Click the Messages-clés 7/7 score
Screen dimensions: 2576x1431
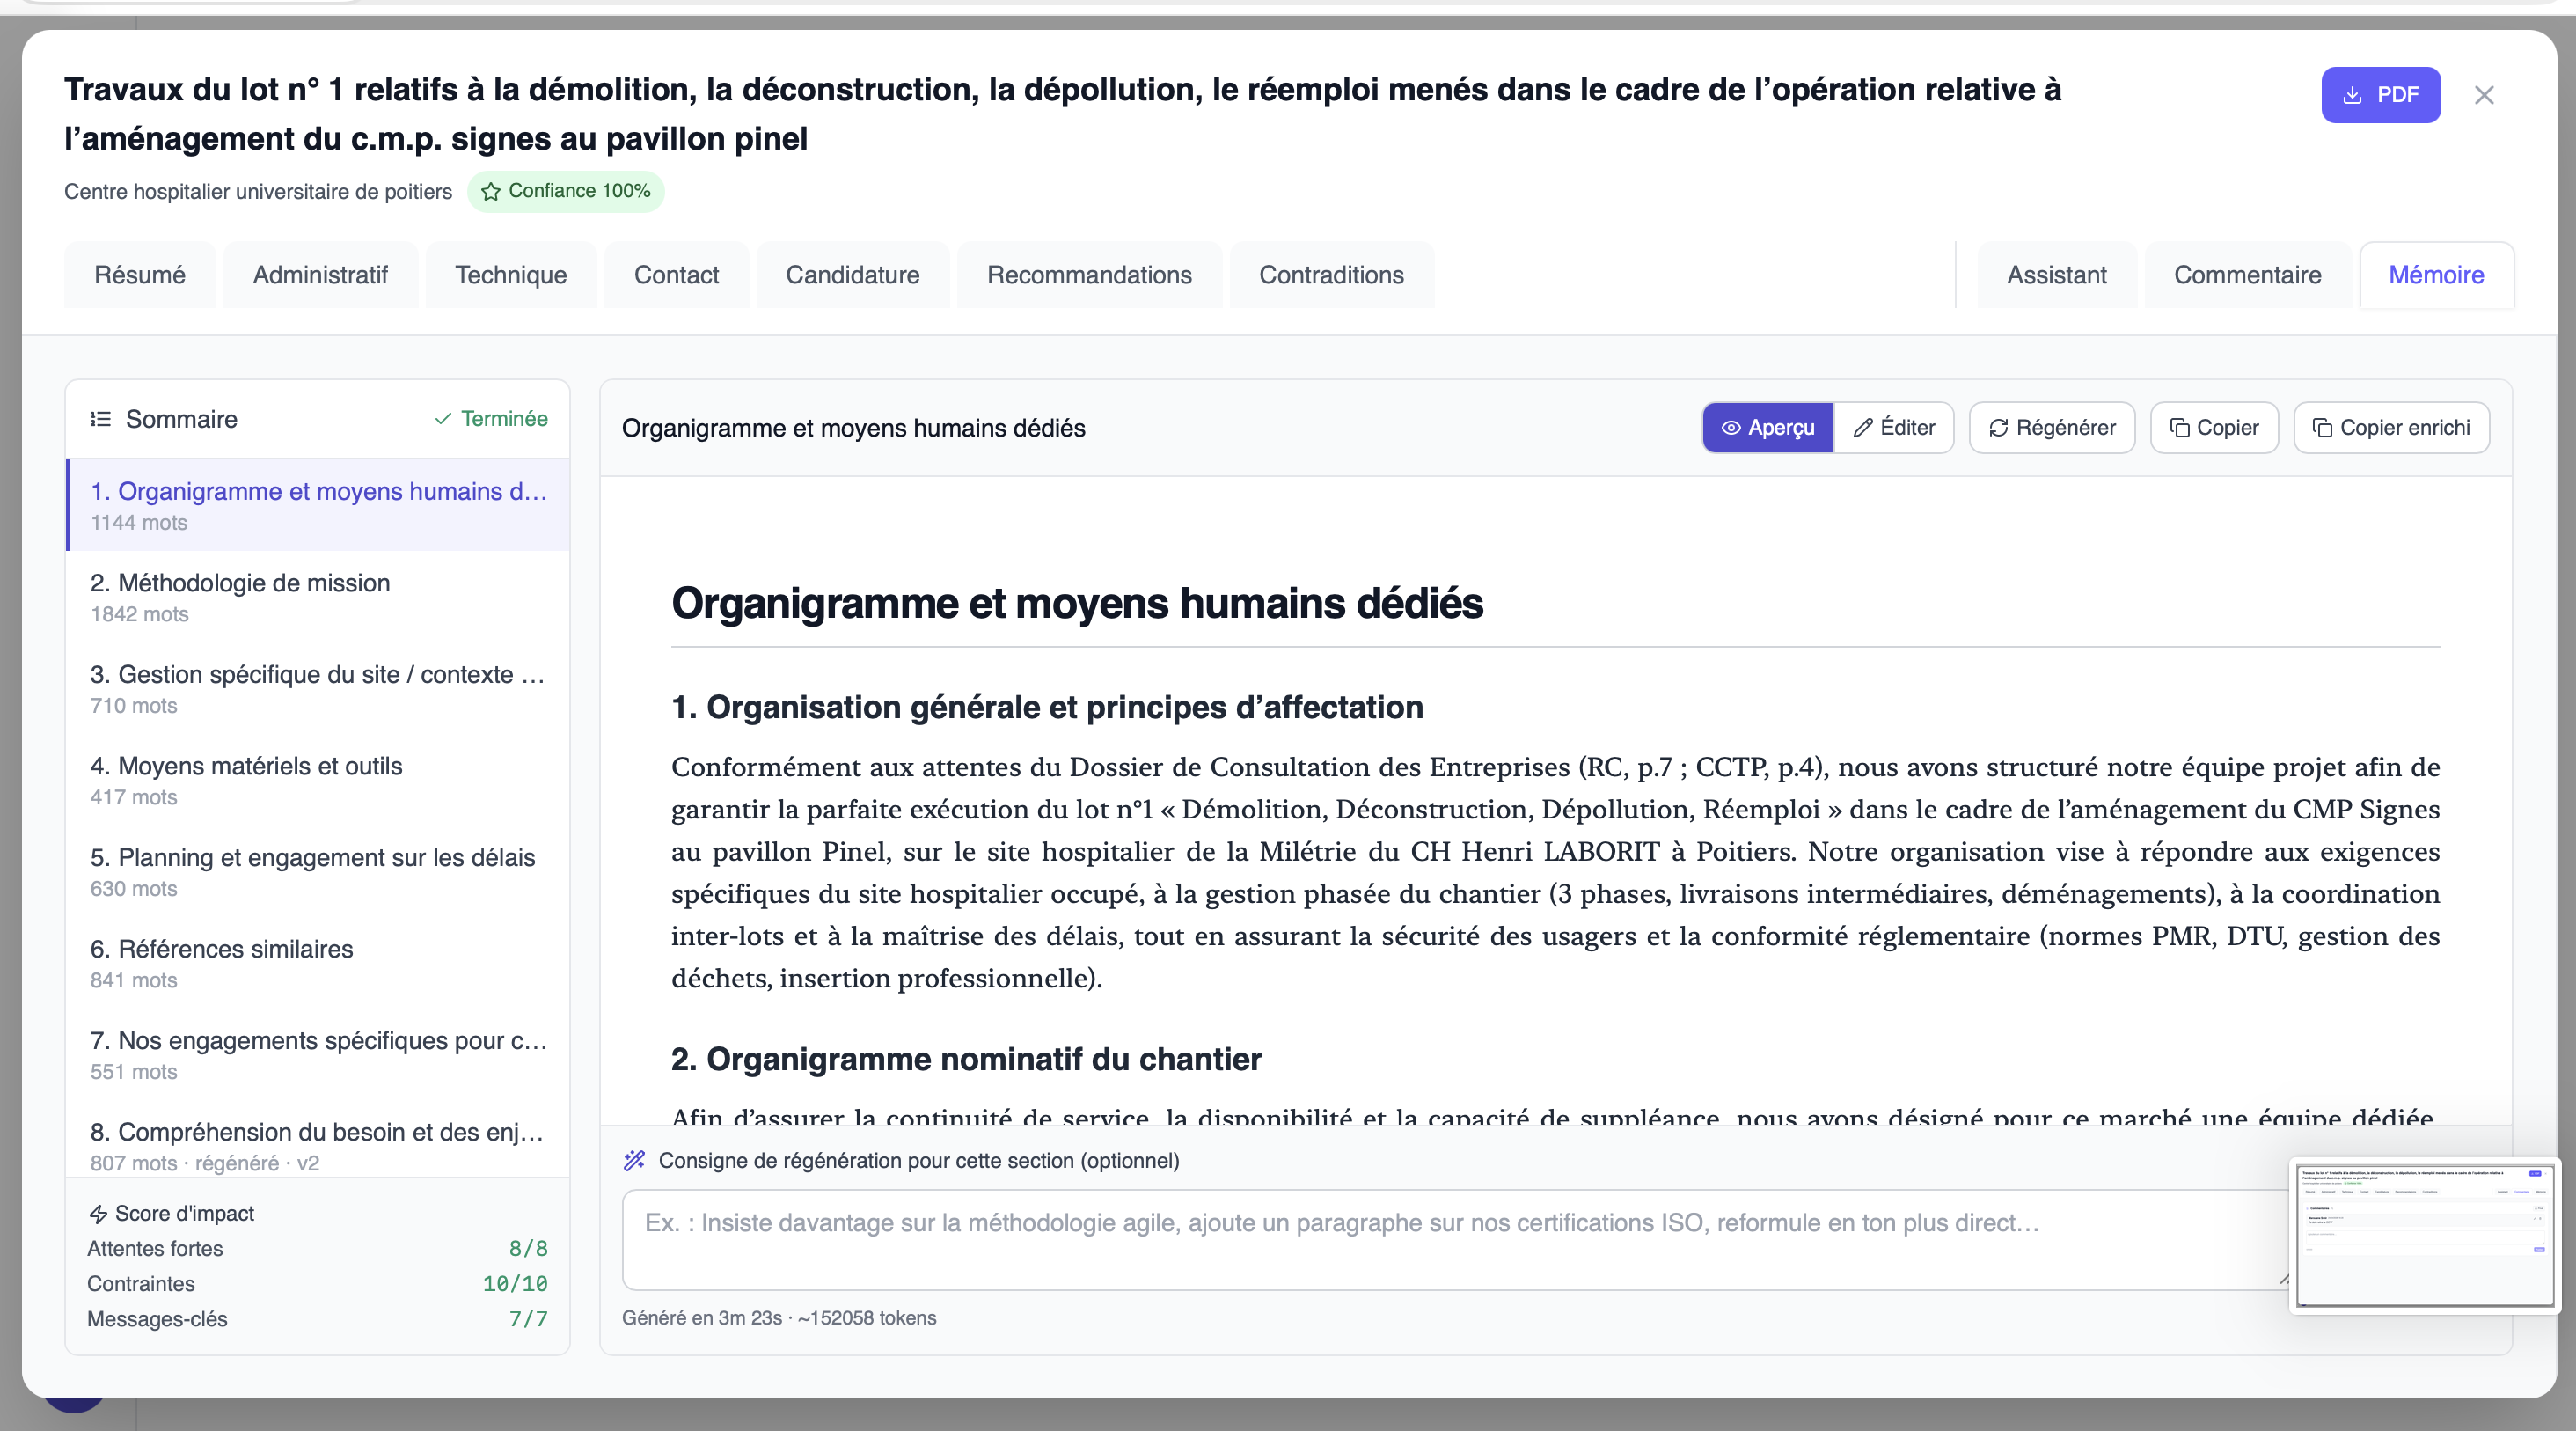coord(528,1319)
